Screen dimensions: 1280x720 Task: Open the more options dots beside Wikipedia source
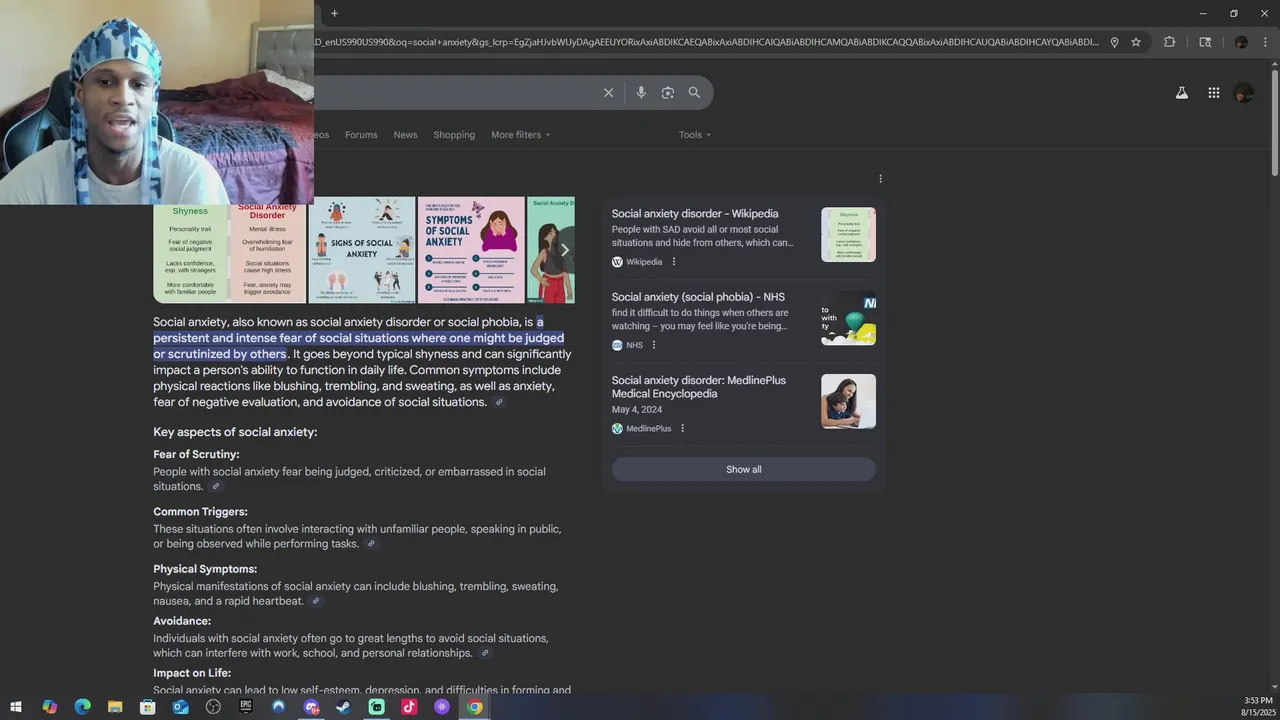(673, 262)
